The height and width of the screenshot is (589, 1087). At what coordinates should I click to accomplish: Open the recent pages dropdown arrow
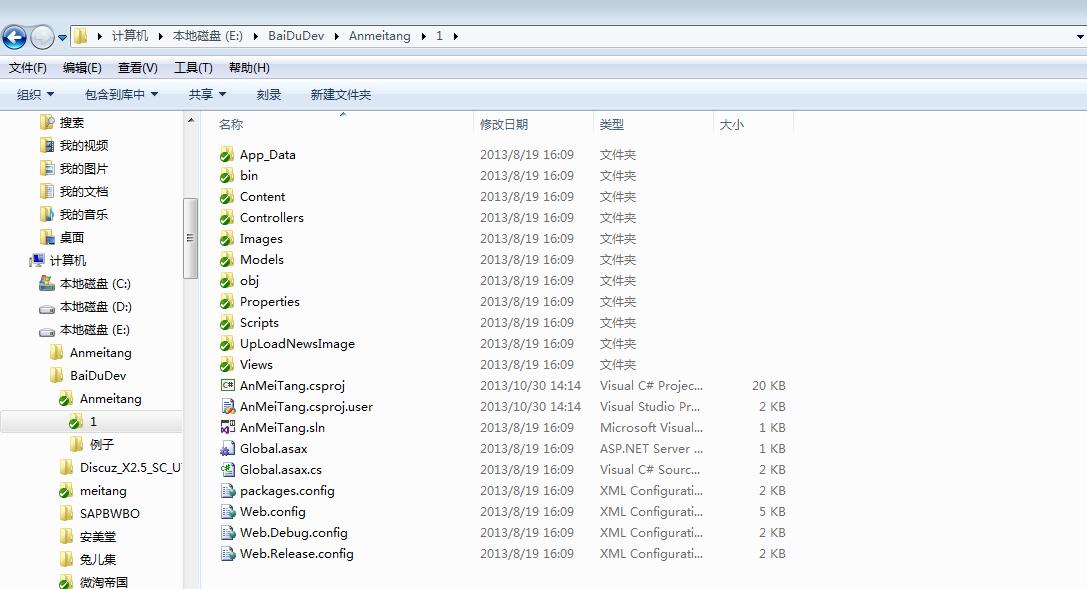click(x=62, y=37)
